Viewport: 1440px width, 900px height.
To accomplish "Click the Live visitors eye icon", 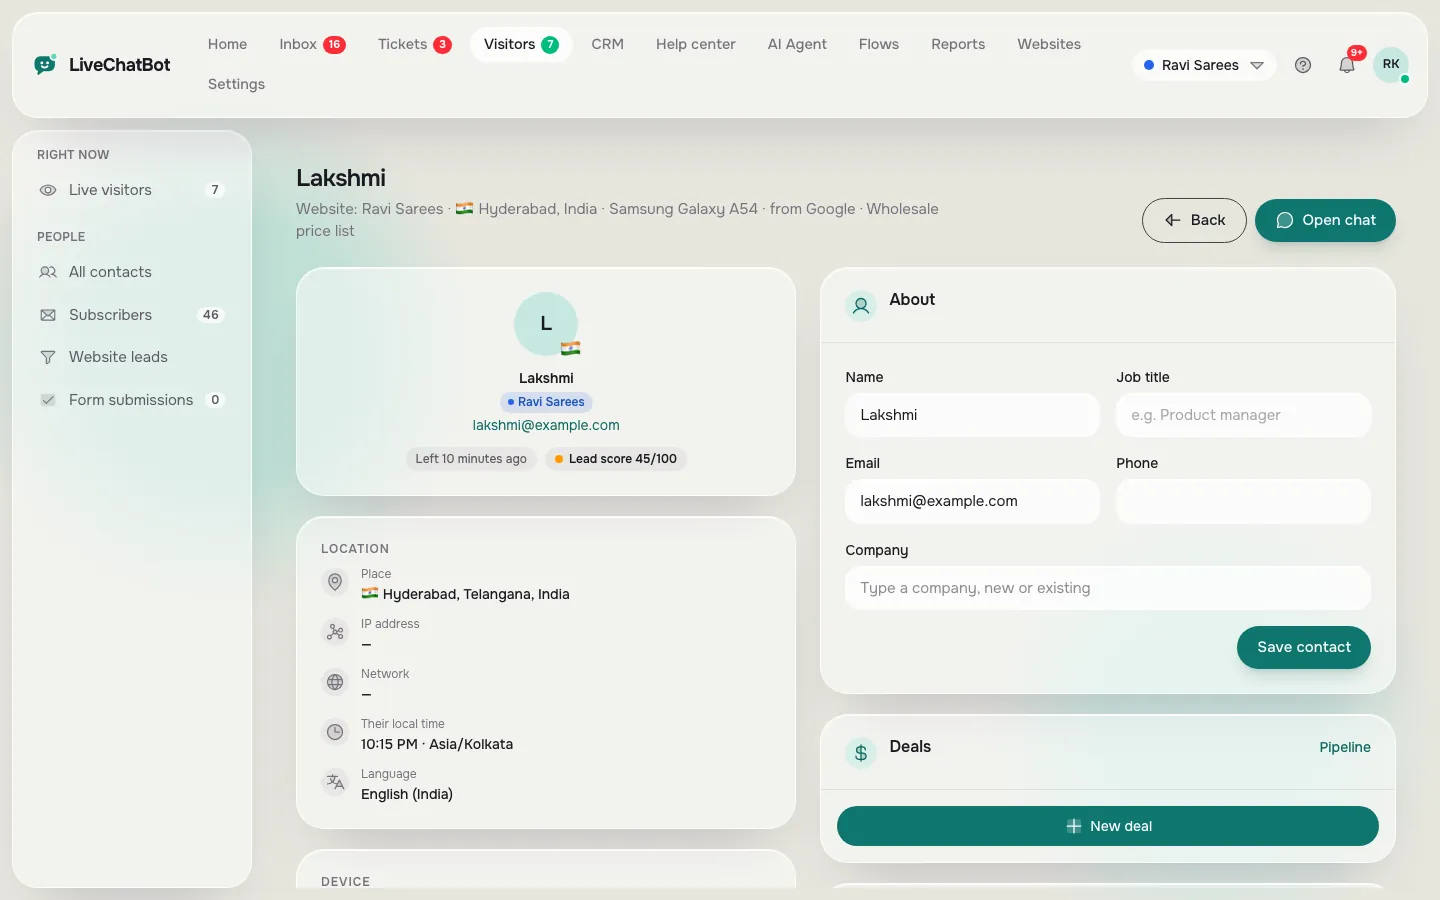I will (48, 190).
